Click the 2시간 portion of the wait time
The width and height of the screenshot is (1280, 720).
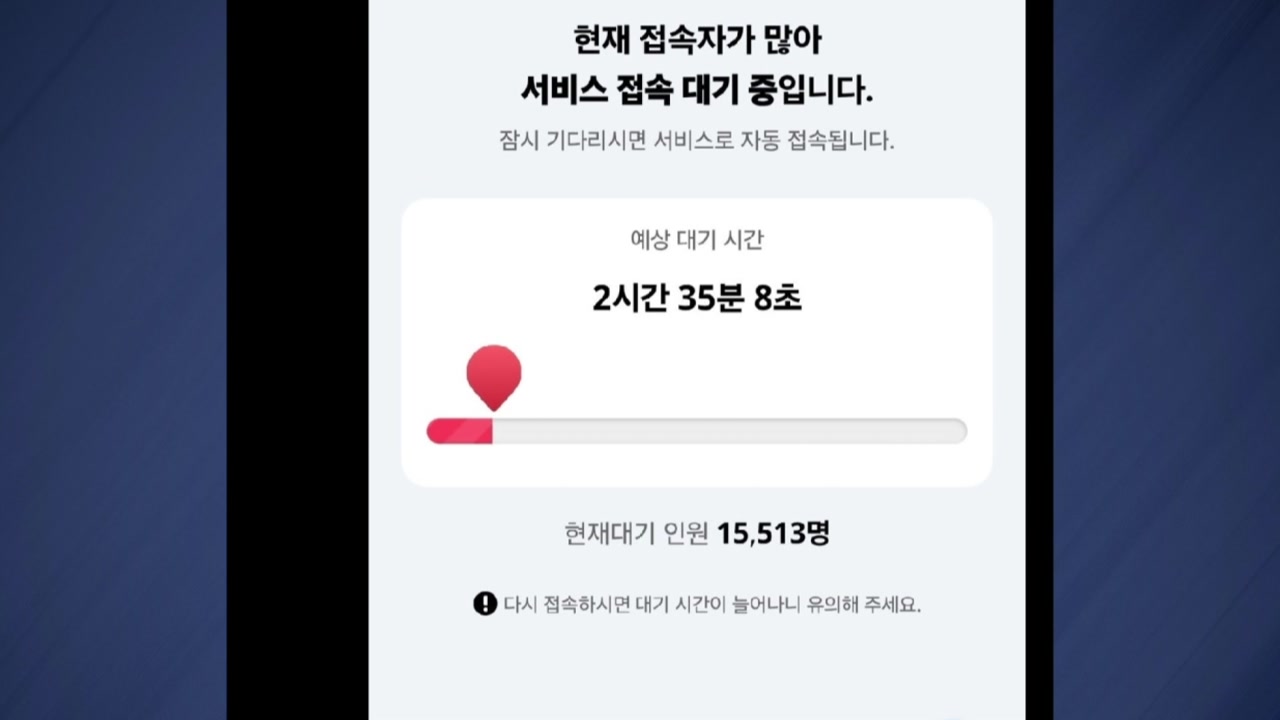click(628, 298)
